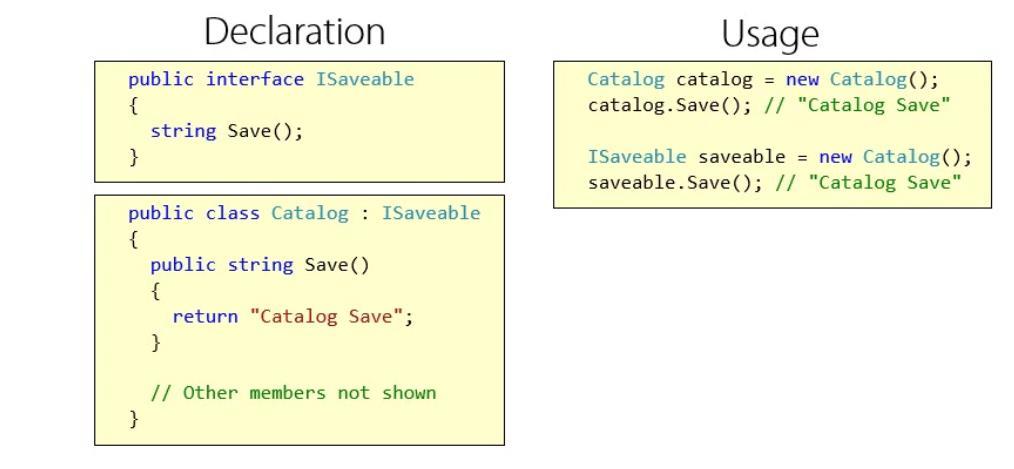Click the 'return' keyword

[x=205, y=317]
